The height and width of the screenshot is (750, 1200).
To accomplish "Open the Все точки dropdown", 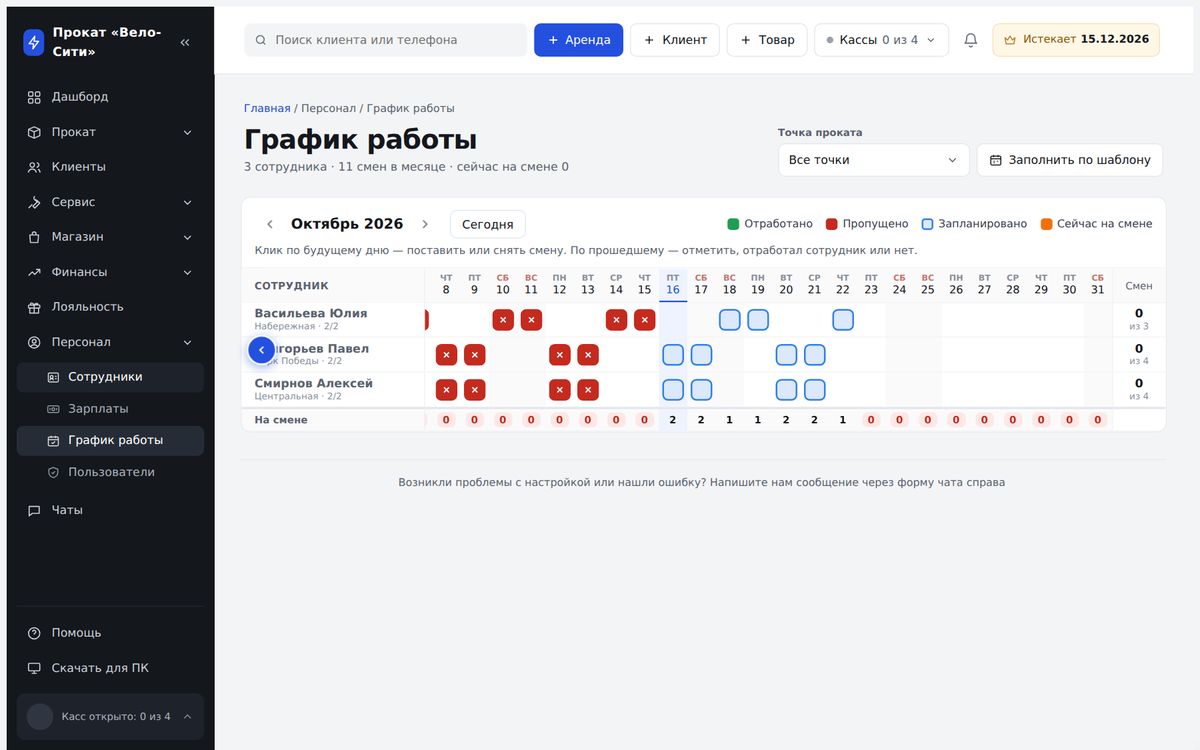I will pos(874,160).
